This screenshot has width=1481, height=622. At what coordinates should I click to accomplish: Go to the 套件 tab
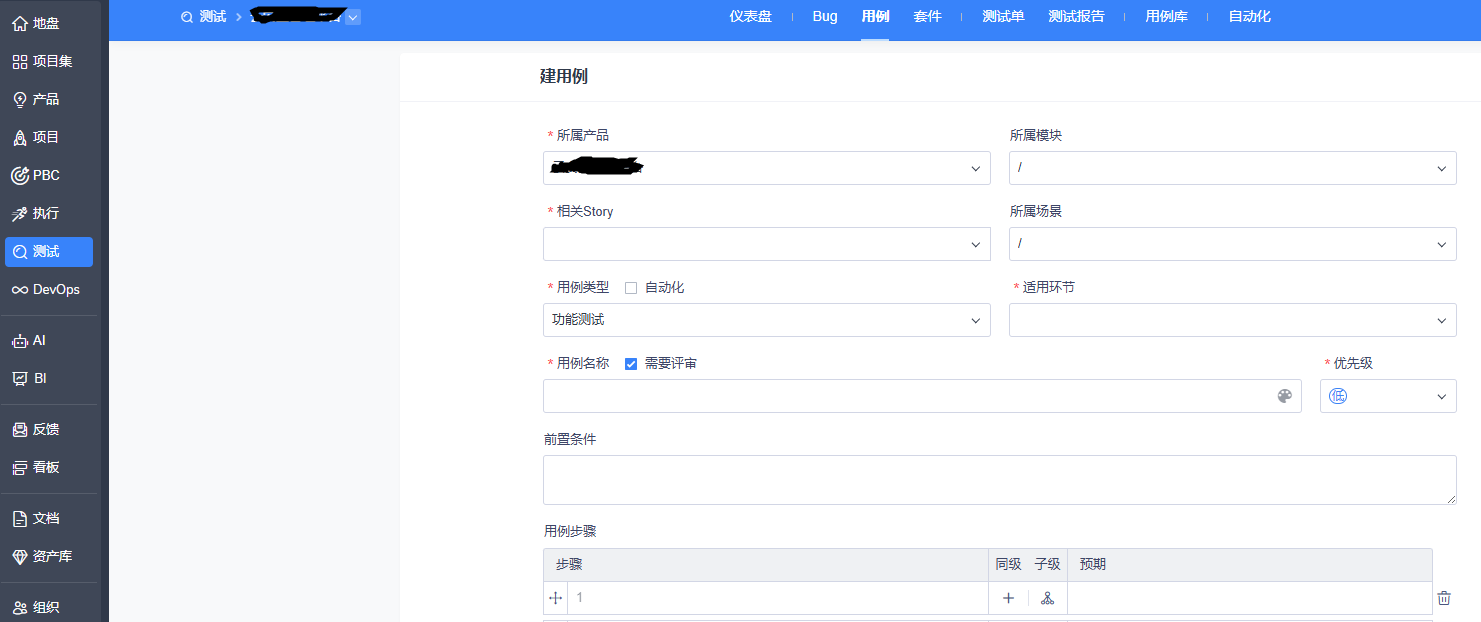tap(928, 17)
